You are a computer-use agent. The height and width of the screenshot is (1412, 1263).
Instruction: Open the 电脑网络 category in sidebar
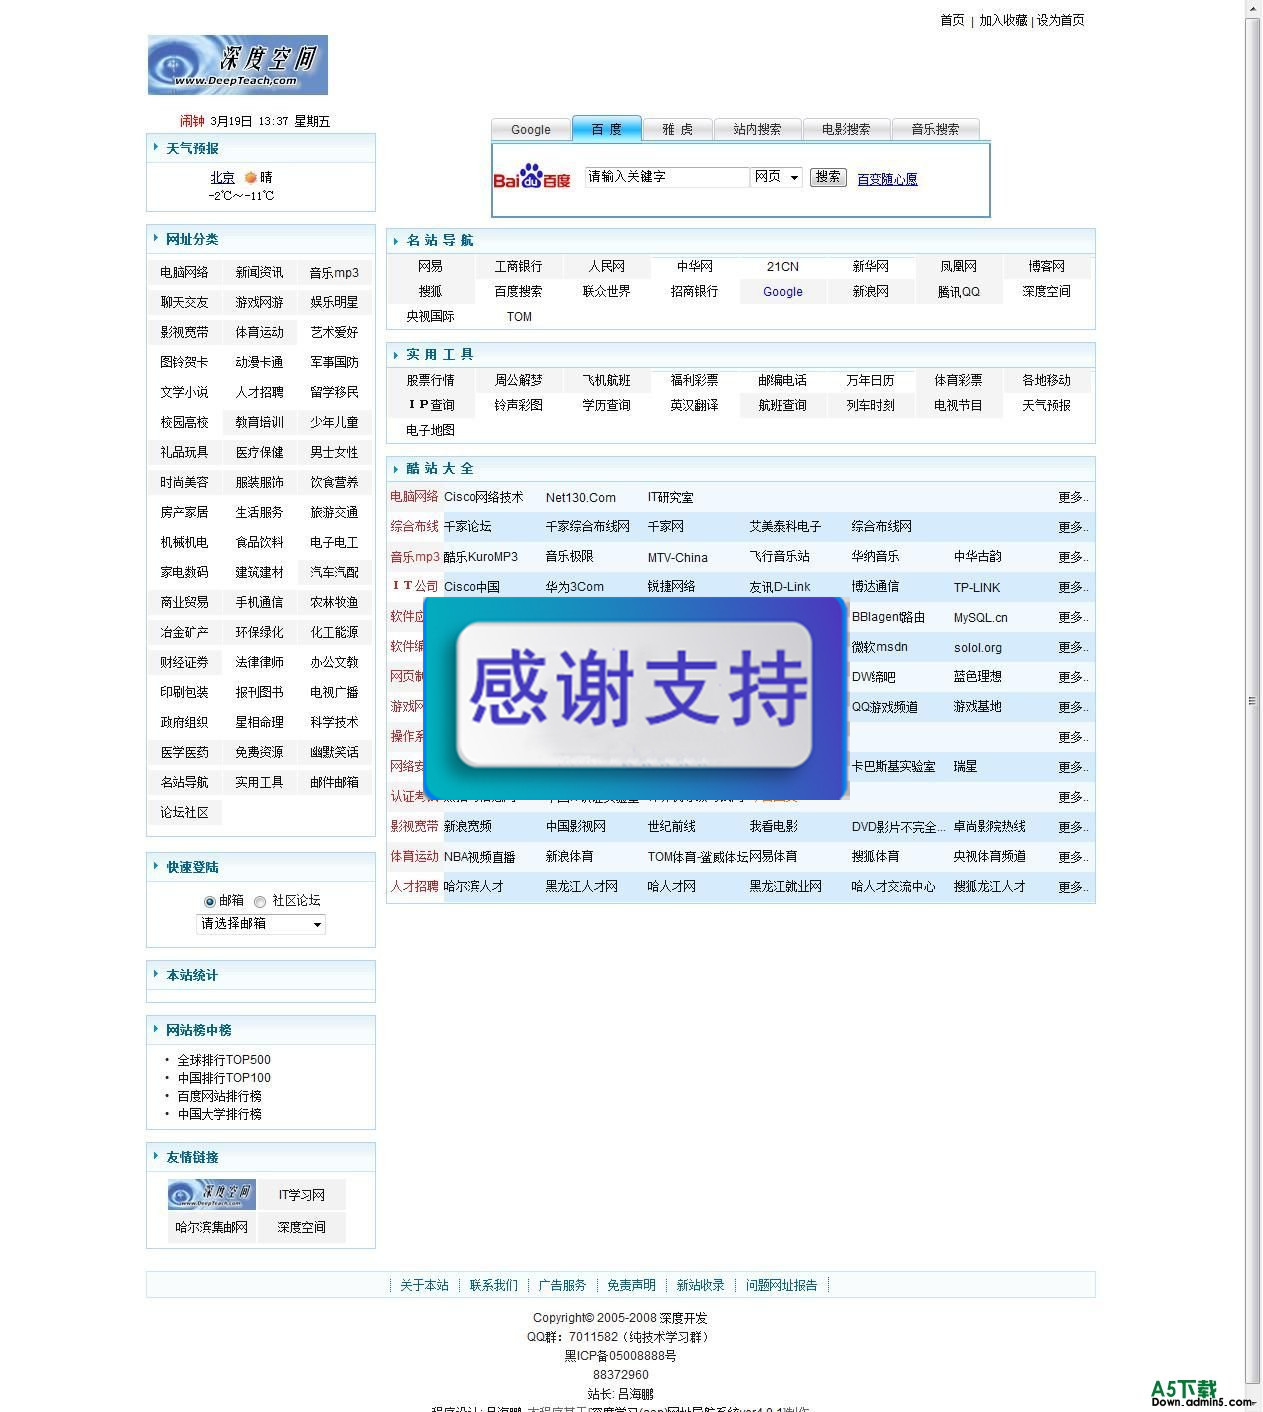click(184, 272)
